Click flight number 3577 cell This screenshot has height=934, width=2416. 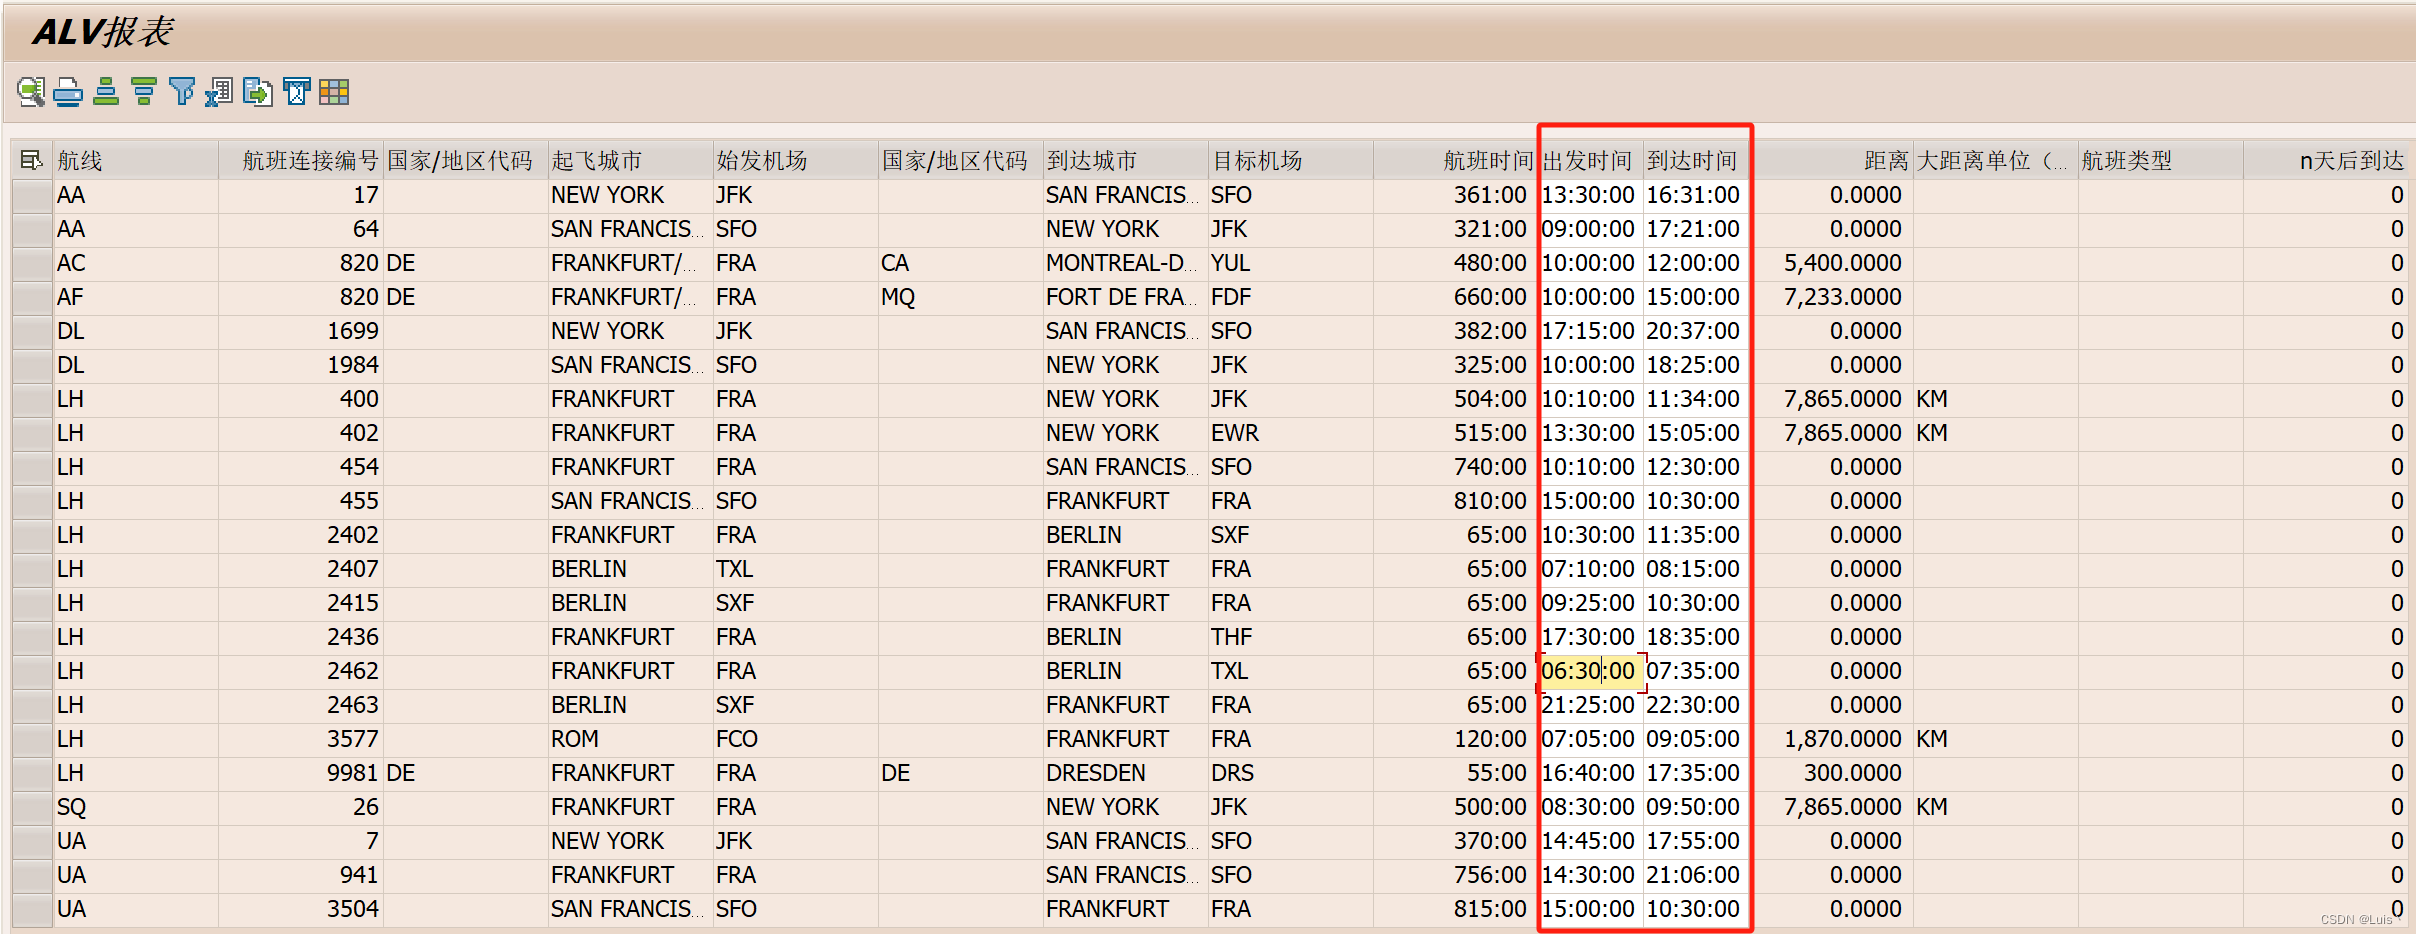(x=300, y=739)
